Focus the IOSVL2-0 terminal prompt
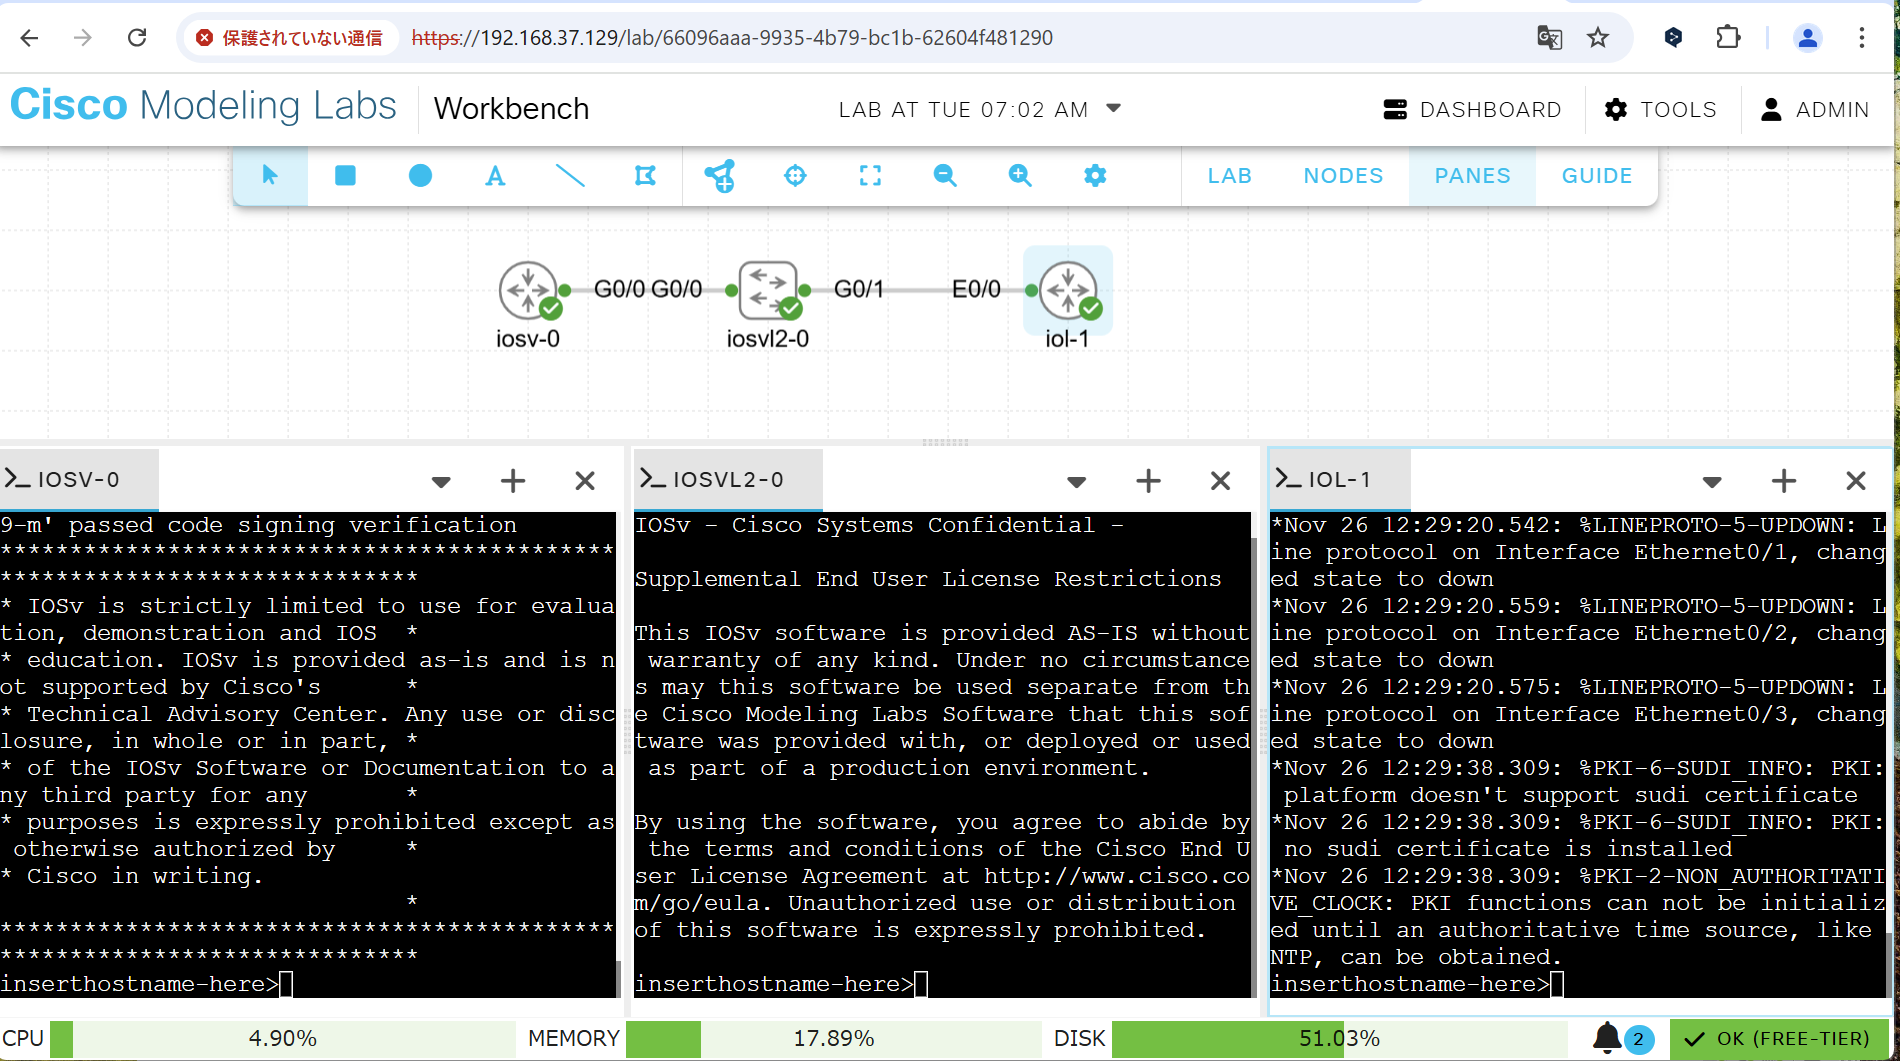Screen dimensions: 1900x1061 [782, 985]
